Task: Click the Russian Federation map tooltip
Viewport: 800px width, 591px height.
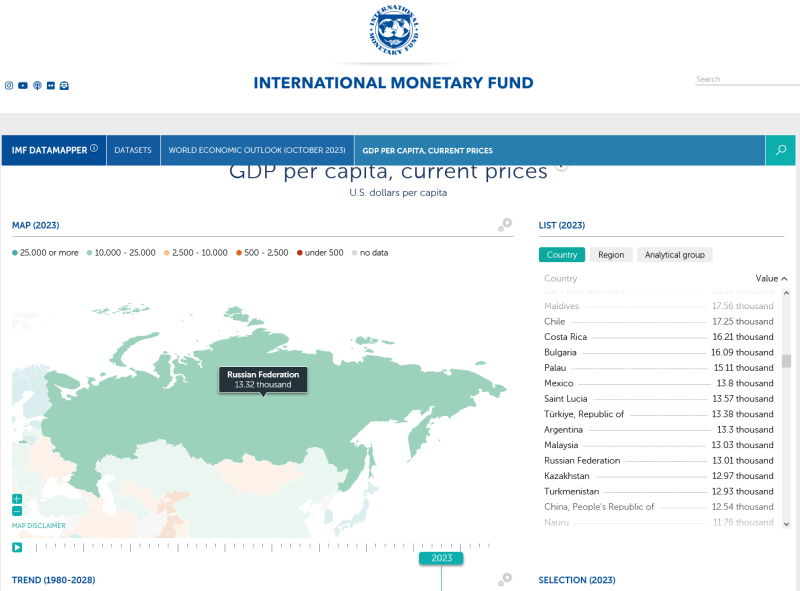Action: (x=263, y=380)
